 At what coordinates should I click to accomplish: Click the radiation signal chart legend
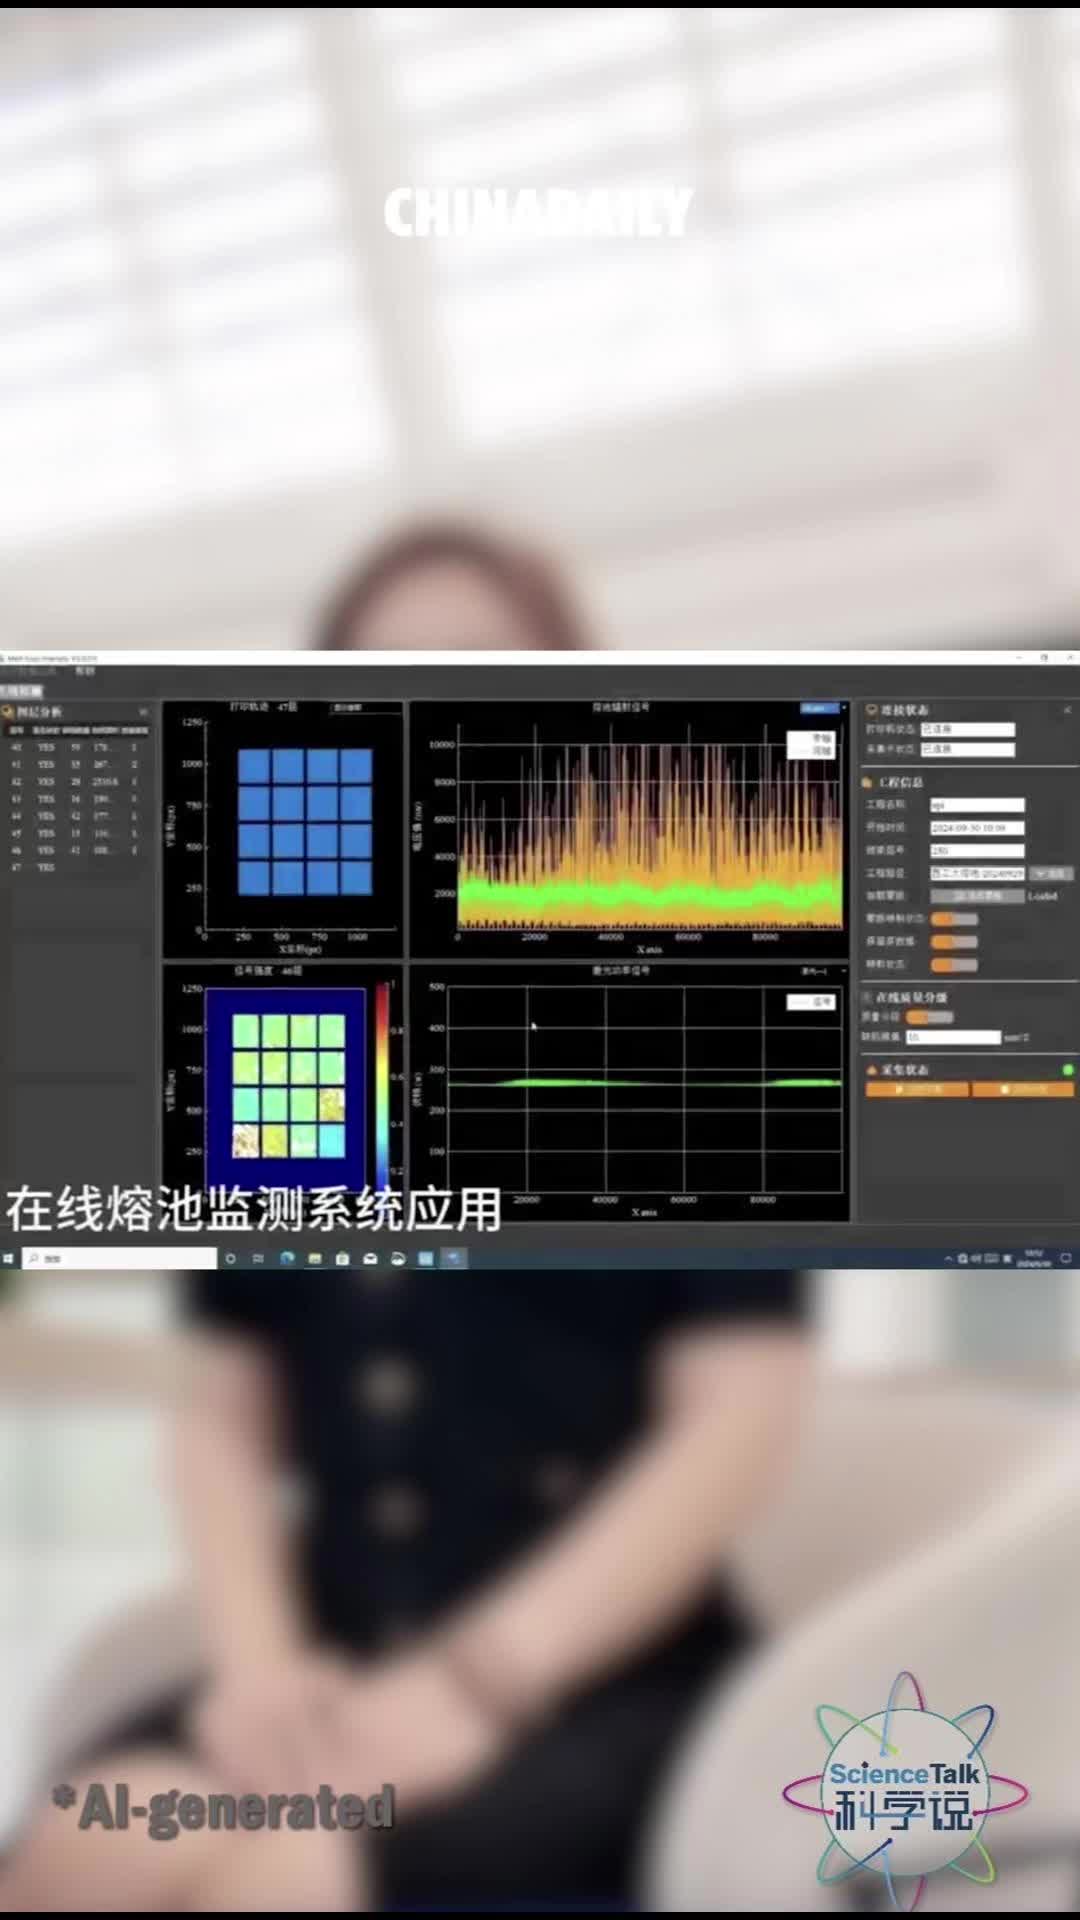pos(811,744)
